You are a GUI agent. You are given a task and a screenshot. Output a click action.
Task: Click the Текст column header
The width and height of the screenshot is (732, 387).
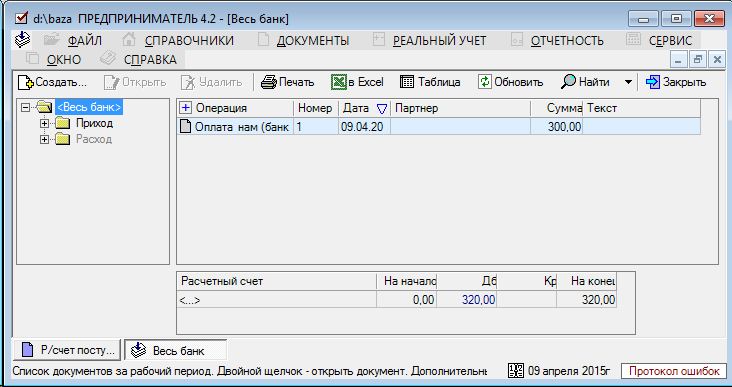642,108
